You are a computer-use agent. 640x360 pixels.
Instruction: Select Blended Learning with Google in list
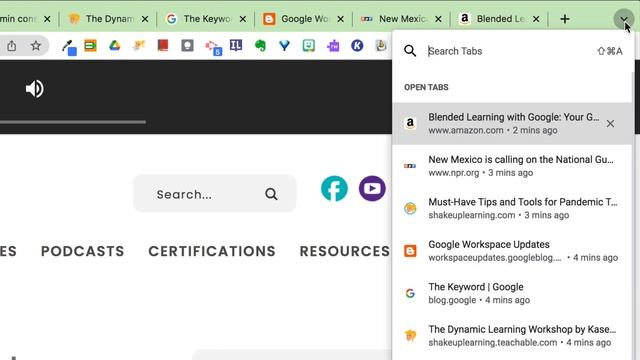coord(512,124)
